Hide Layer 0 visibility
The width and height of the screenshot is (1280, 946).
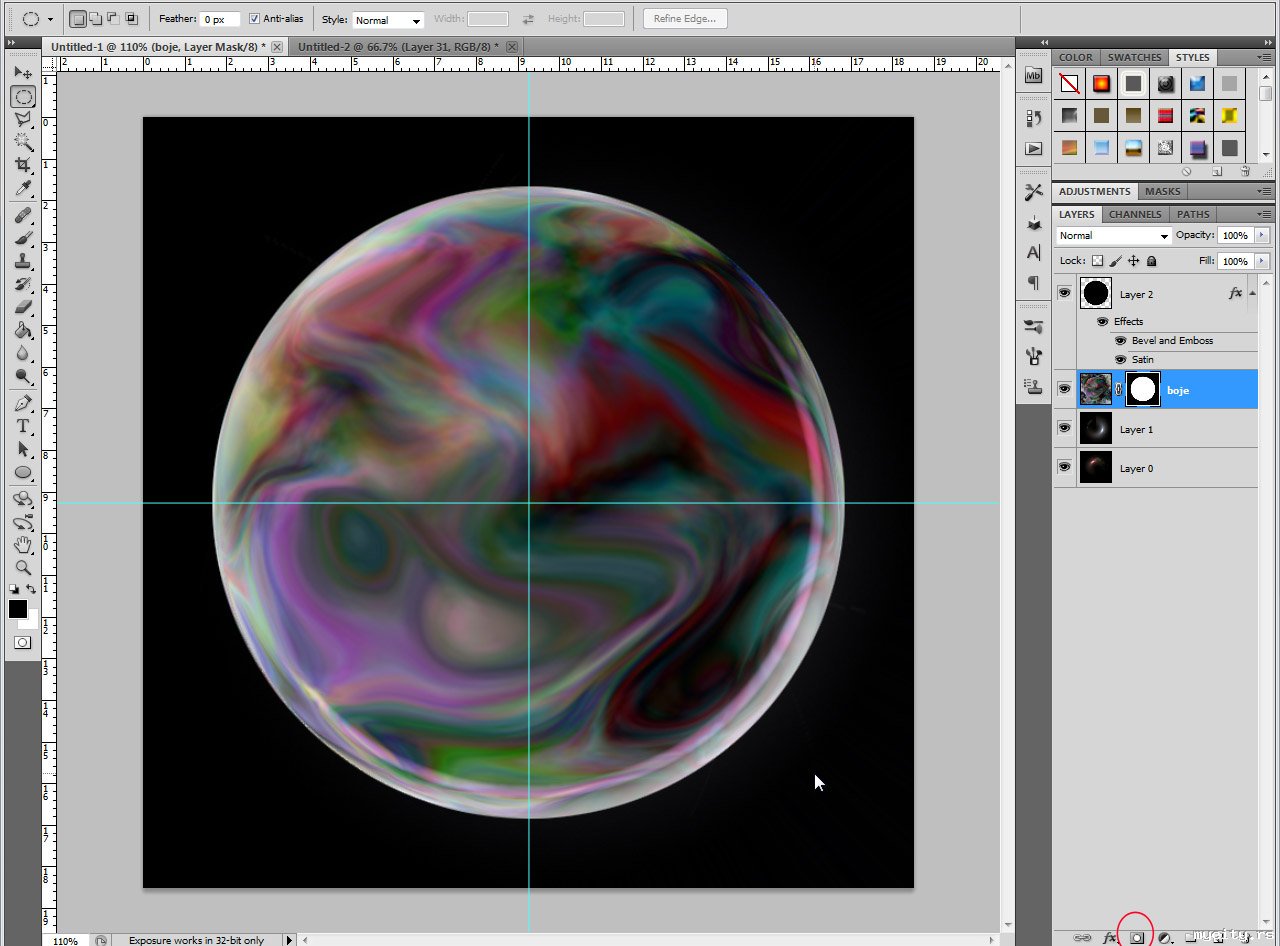pyautogui.click(x=1064, y=468)
